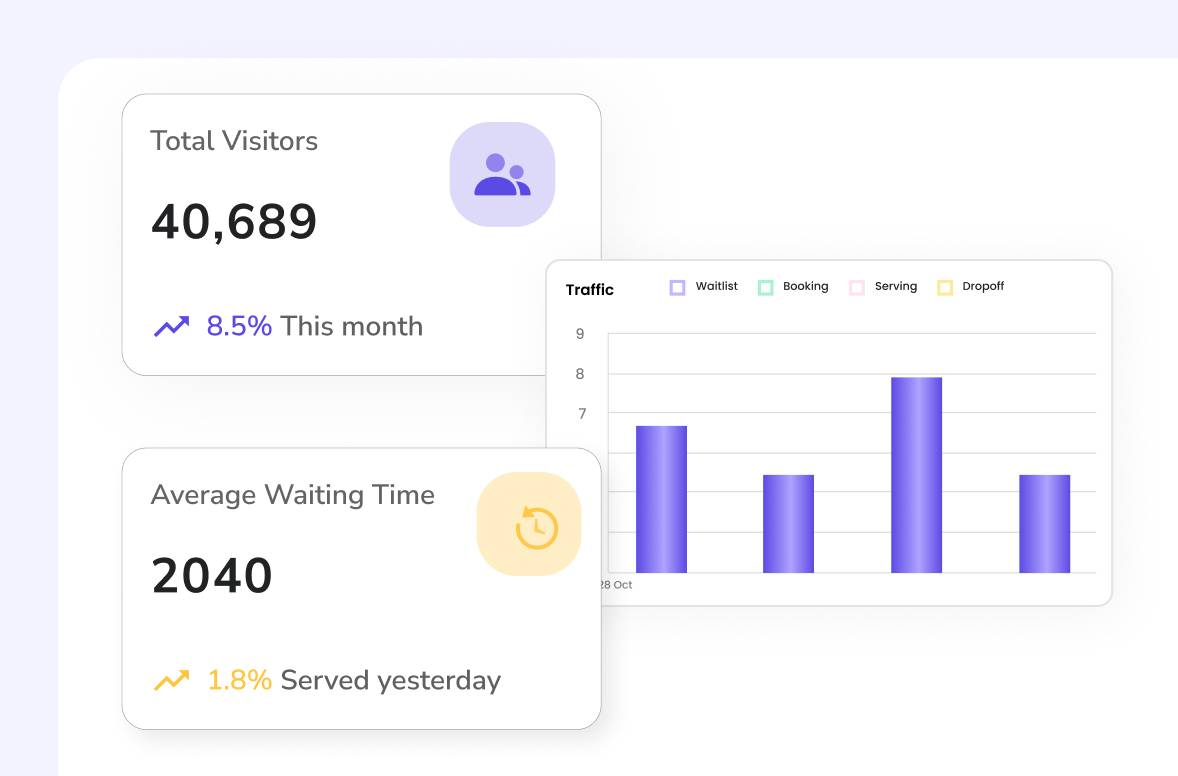Click the yellow upward trend arrow
1178x776 pixels.
[171, 681]
